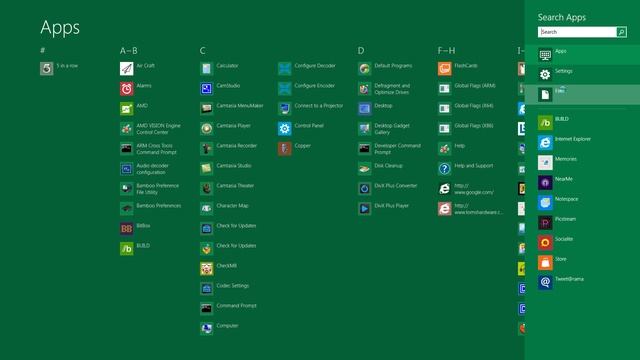Launch DivX Plus Player

[383, 209]
